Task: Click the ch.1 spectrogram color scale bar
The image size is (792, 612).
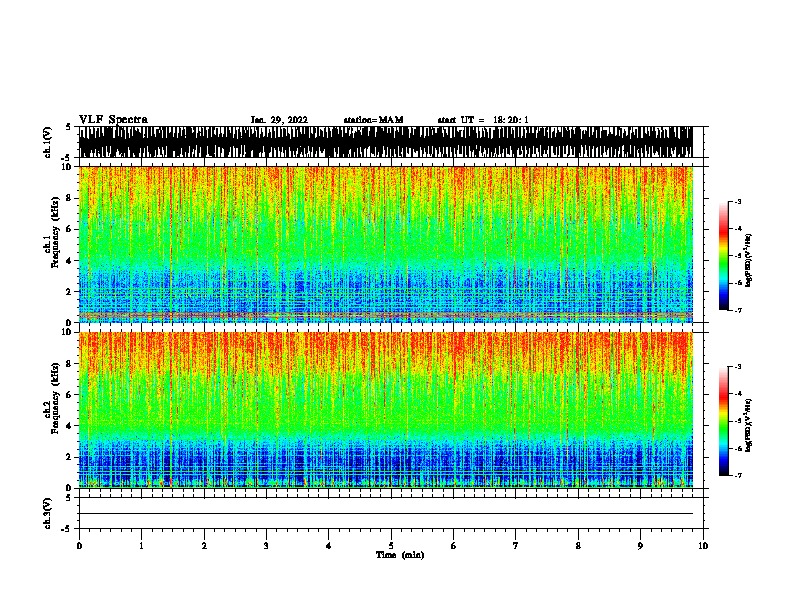Action: pyautogui.click(x=723, y=256)
